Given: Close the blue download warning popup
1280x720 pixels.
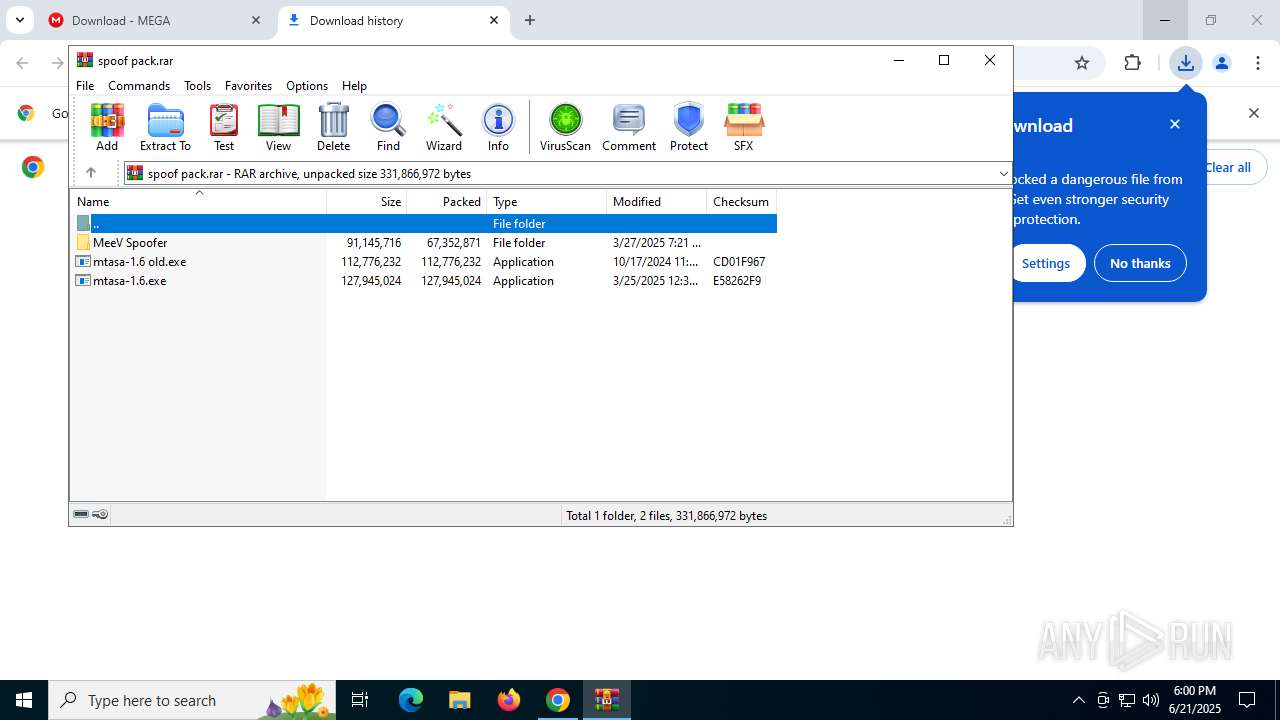Looking at the screenshot, I should [x=1175, y=124].
